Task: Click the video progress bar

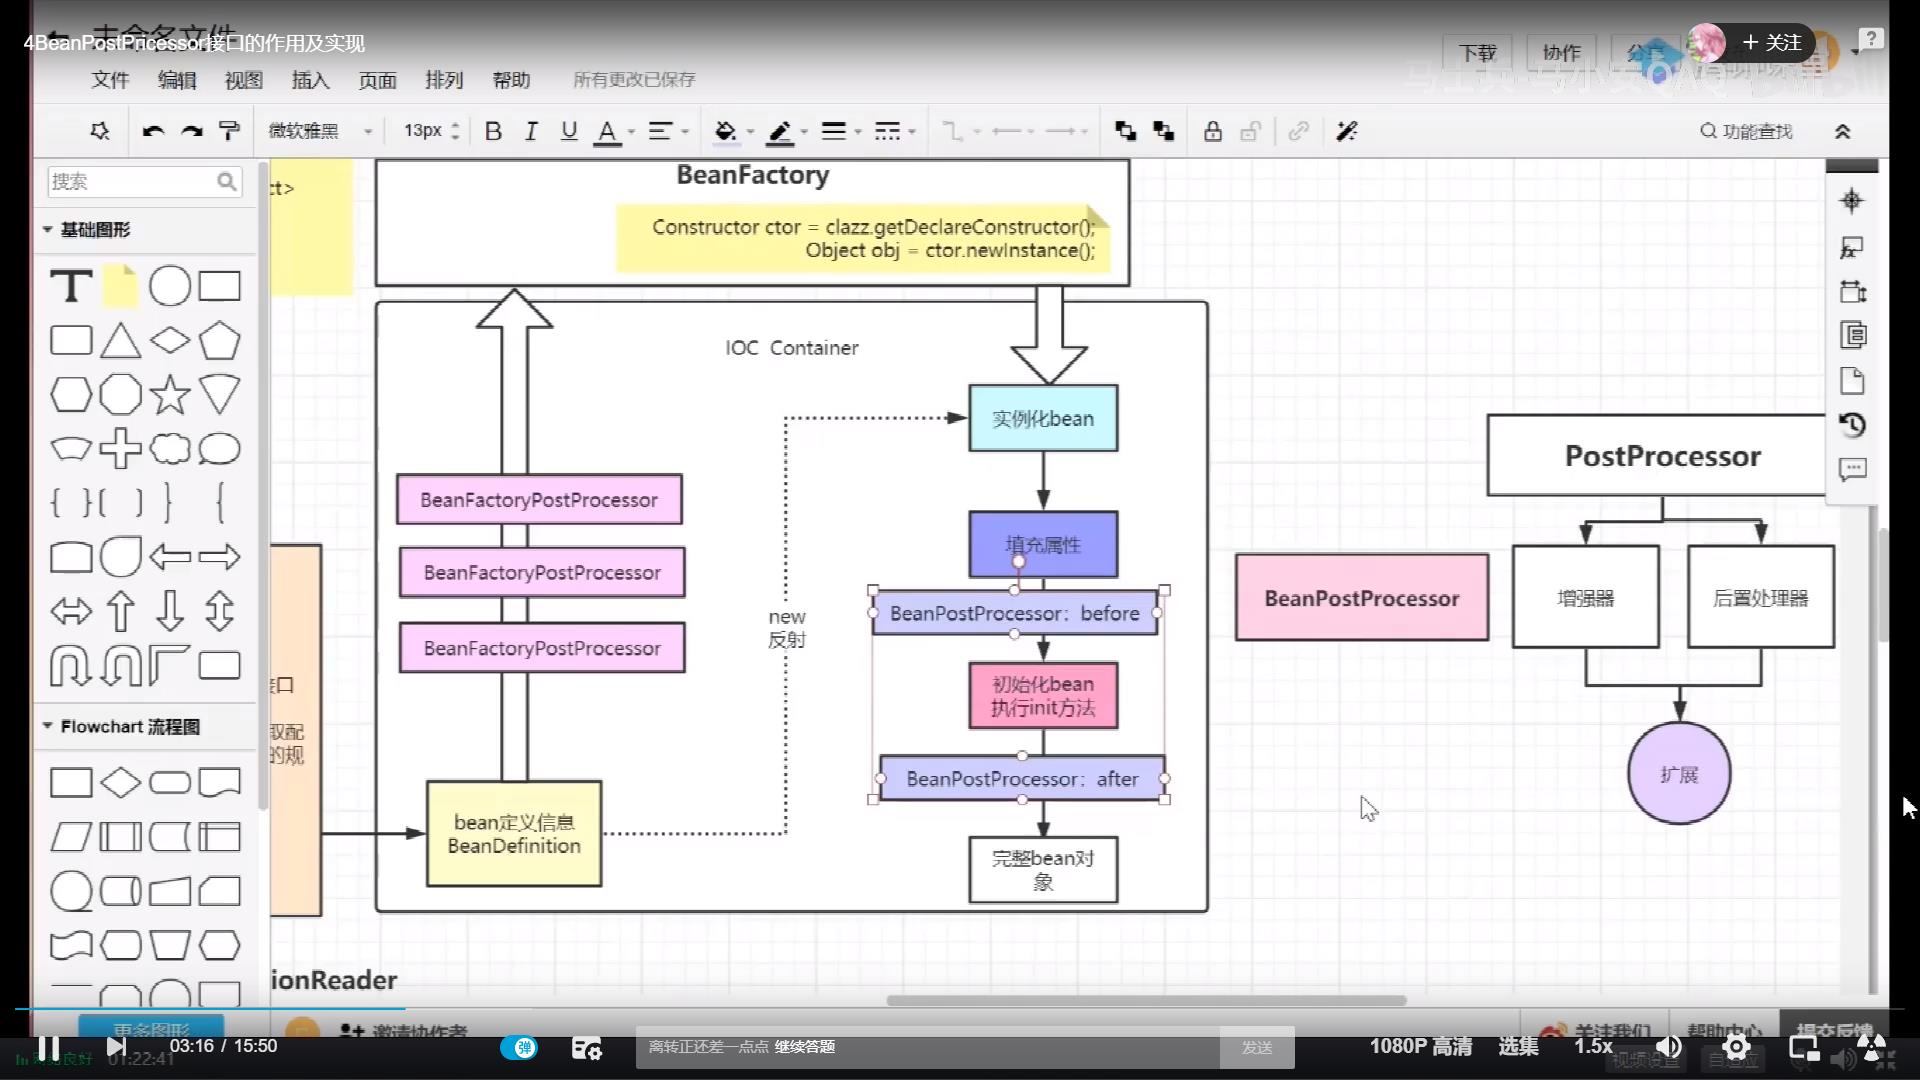Action: pos(960,1008)
